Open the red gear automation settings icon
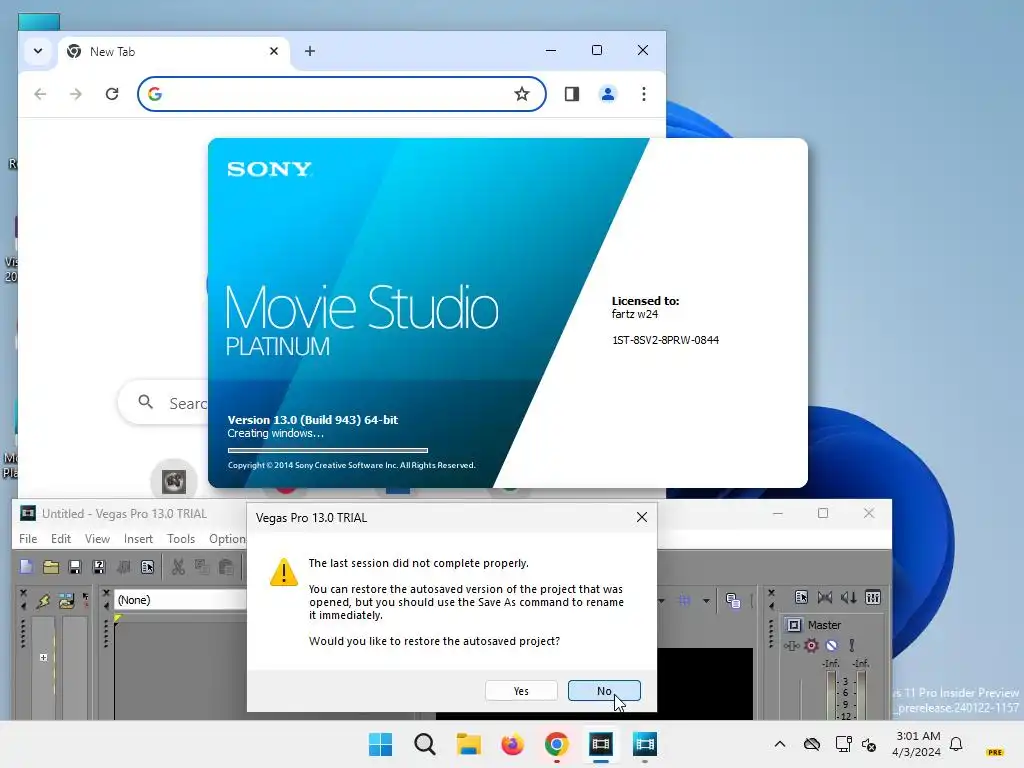 (811, 646)
